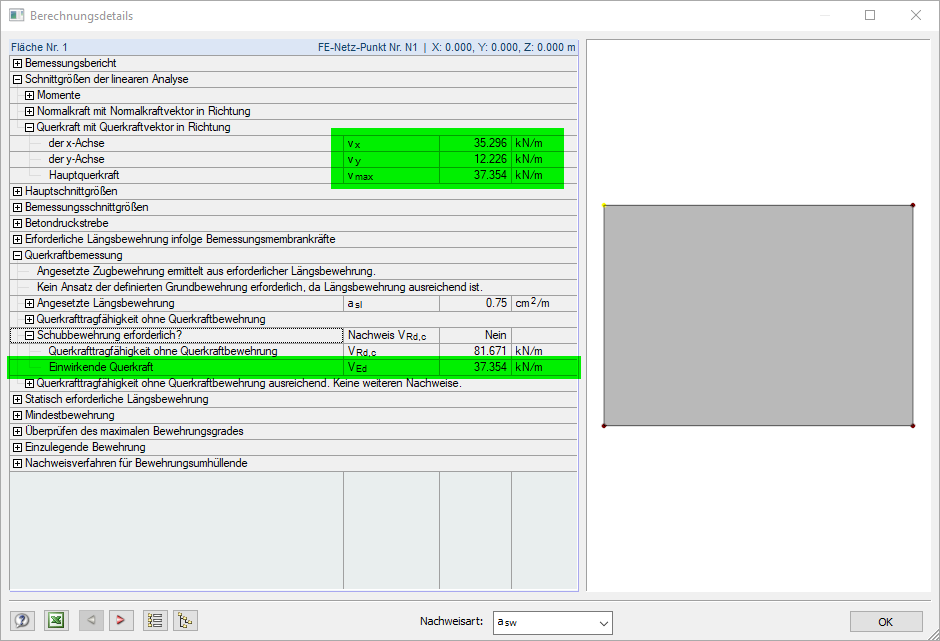Confirm with the OK button
The height and width of the screenshot is (641, 940).
click(x=886, y=620)
